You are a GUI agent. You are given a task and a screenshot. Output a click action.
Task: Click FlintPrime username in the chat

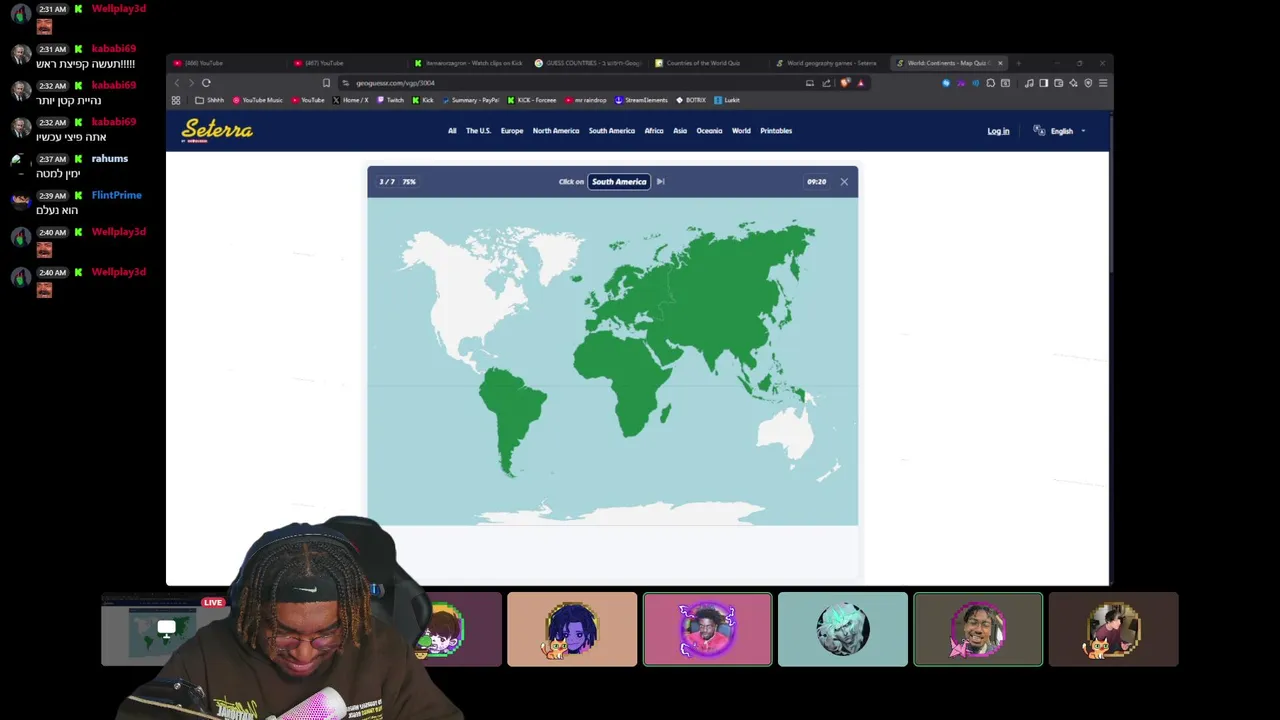point(116,195)
